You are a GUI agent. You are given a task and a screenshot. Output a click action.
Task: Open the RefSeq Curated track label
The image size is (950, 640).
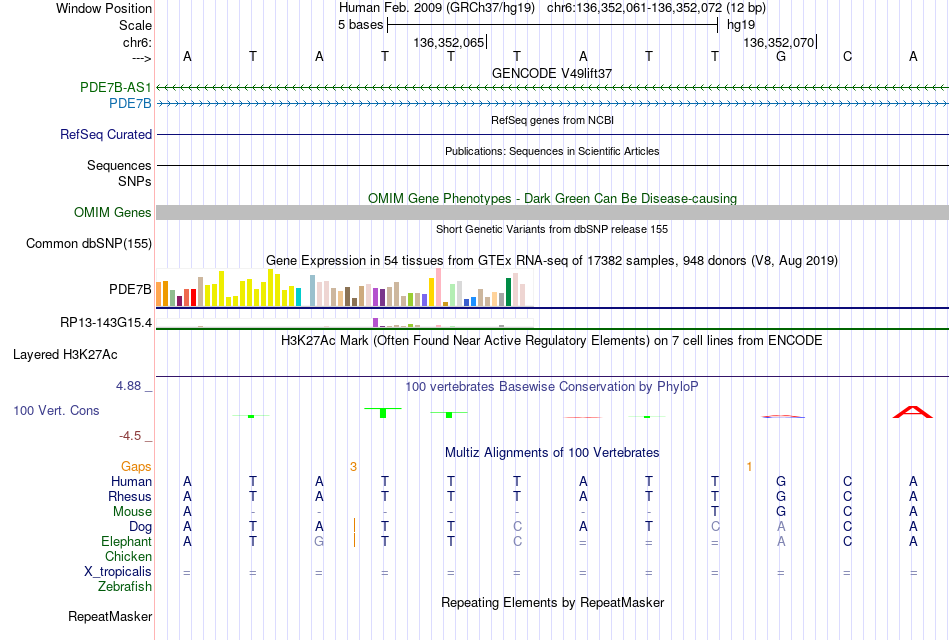[106, 135]
